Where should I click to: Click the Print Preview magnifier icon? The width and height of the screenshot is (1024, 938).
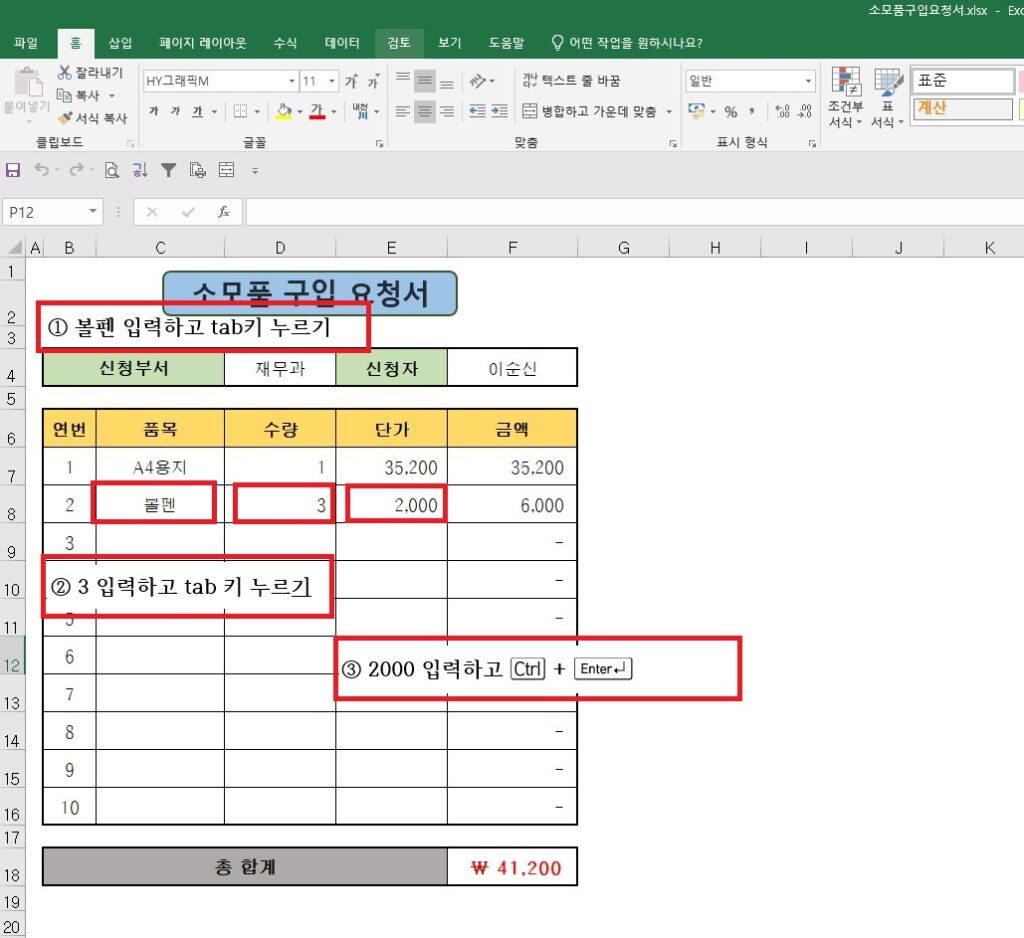[x=112, y=170]
